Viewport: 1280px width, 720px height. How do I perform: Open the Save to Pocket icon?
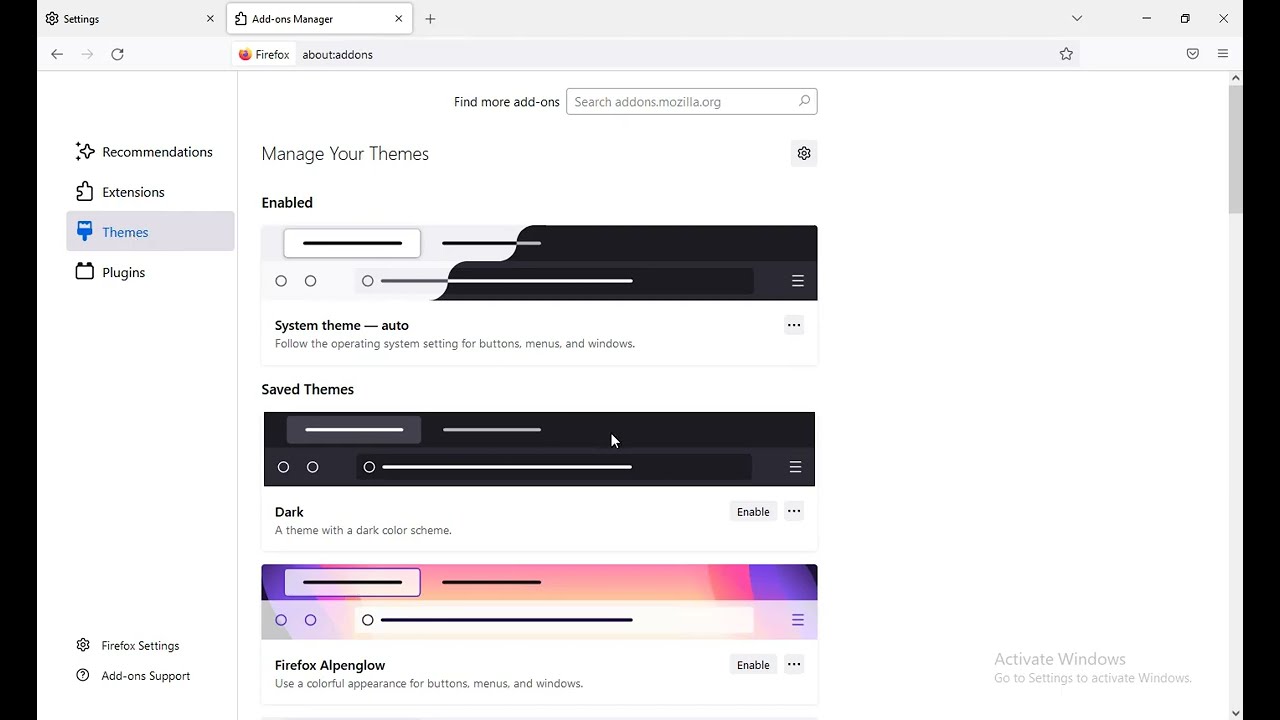click(1193, 55)
